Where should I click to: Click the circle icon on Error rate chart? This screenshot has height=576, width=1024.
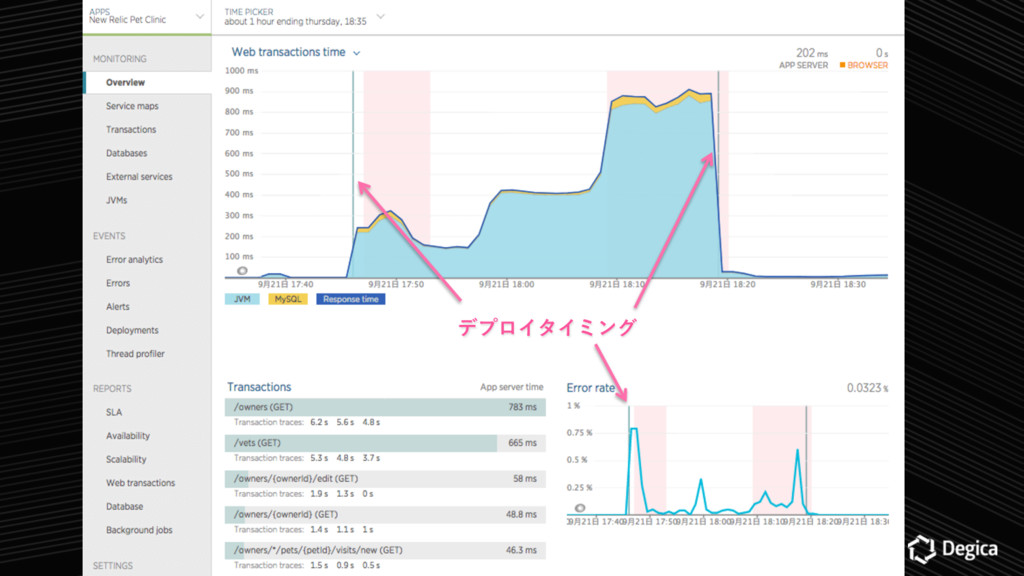[x=579, y=507]
